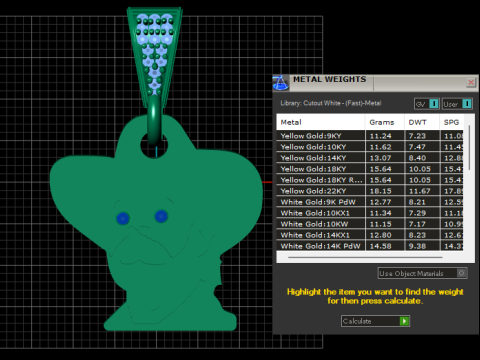This screenshot has width=480, height=360.
Task: Click the Library: Cutout White label
Action: pyautogui.click(x=330, y=103)
